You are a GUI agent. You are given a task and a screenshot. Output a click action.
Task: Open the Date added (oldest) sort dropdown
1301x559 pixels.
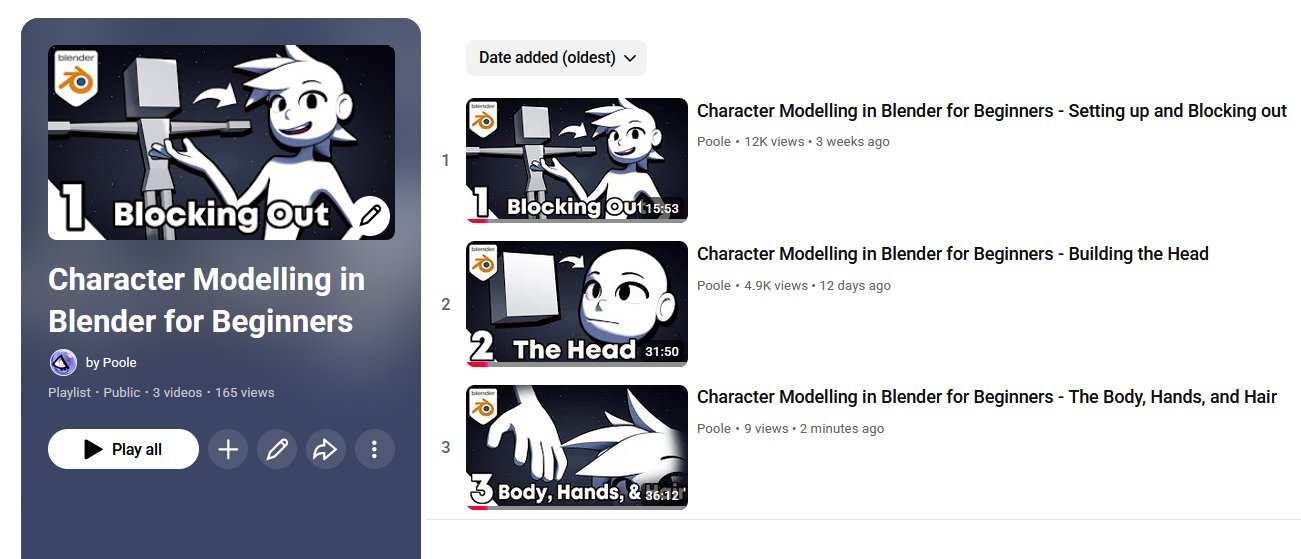tap(556, 58)
